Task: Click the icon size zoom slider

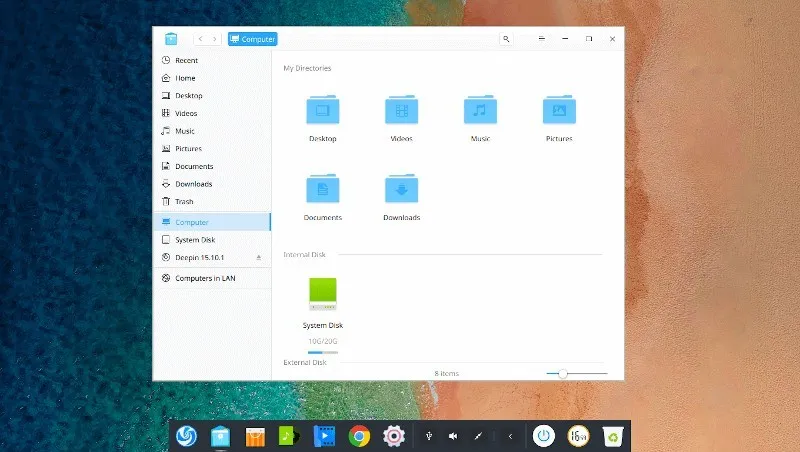Action: [x=563, y=373]
